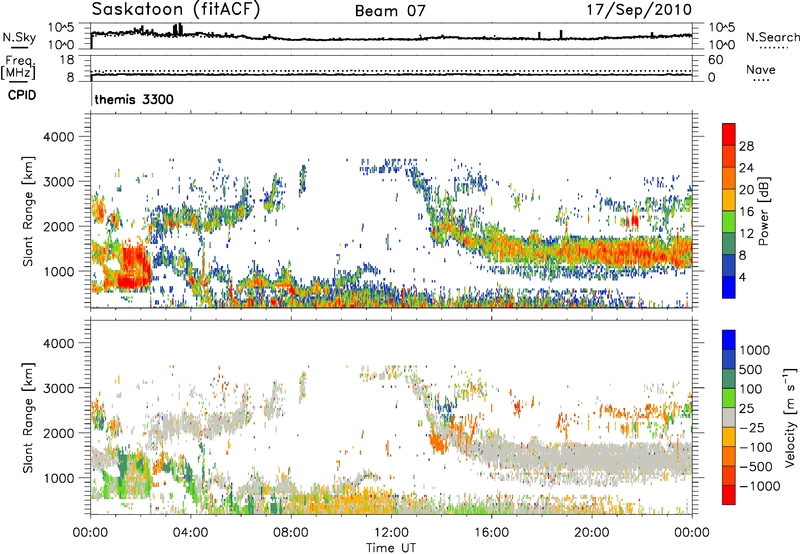Click the small red power spot near 21:40 UT
Image resolution: width=800 pixels, height=554 pixels.
tap(634, 220)
